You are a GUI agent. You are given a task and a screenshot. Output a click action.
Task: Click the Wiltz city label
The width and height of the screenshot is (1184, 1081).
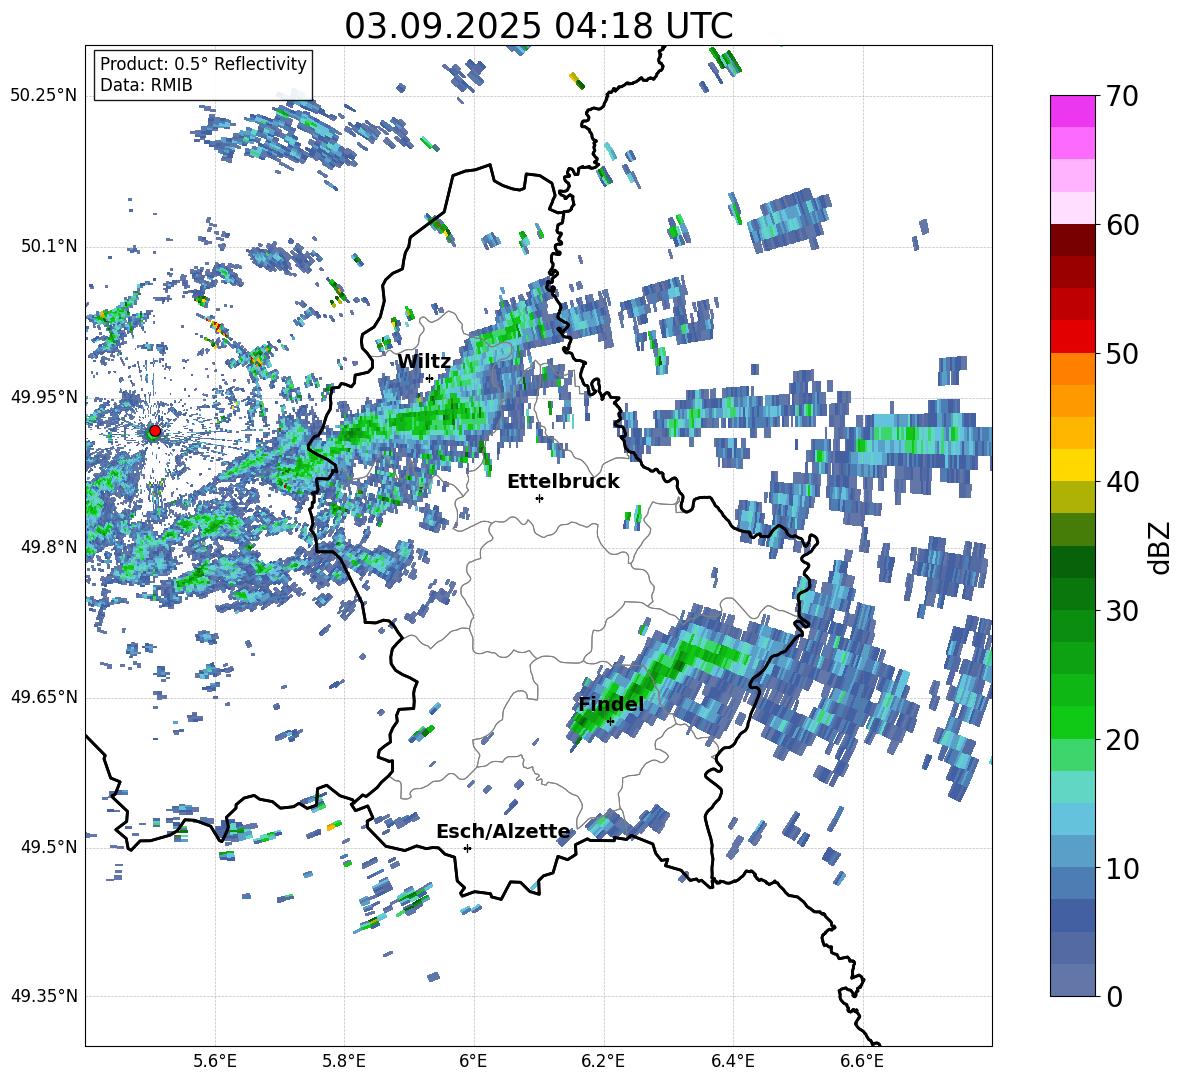[x=424, y=361]
